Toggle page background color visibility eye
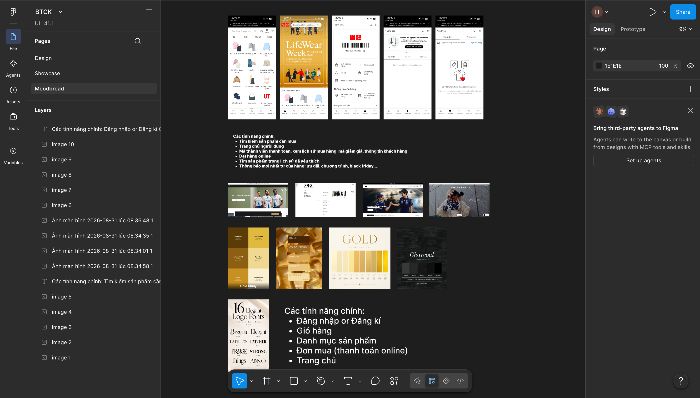700x398 pixels. coord(690,66)
